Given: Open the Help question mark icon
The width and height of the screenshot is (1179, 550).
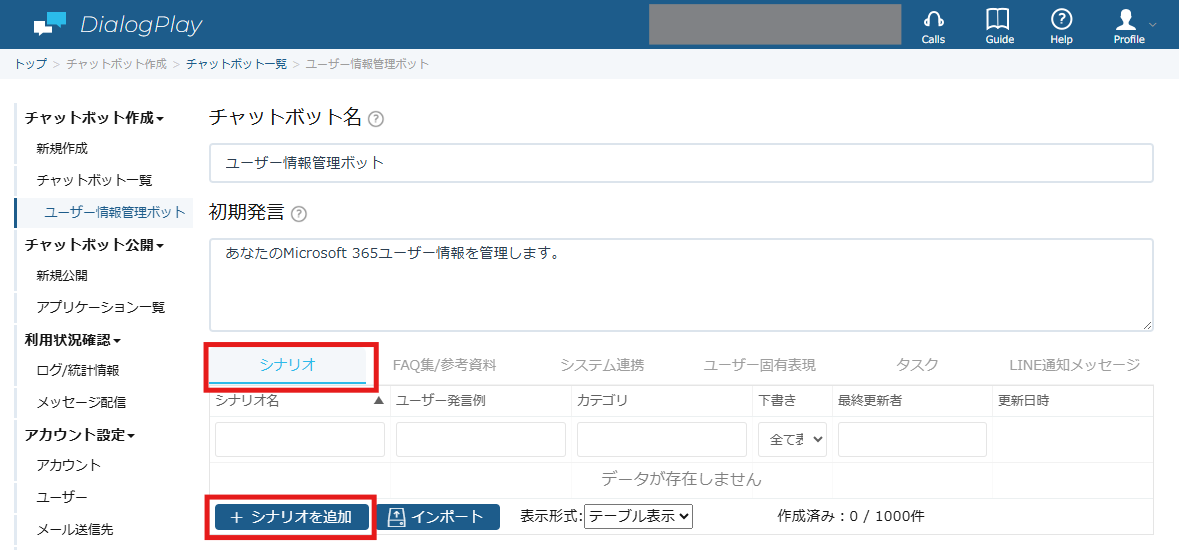Looking at the screenshot, I should (1061, 20).
